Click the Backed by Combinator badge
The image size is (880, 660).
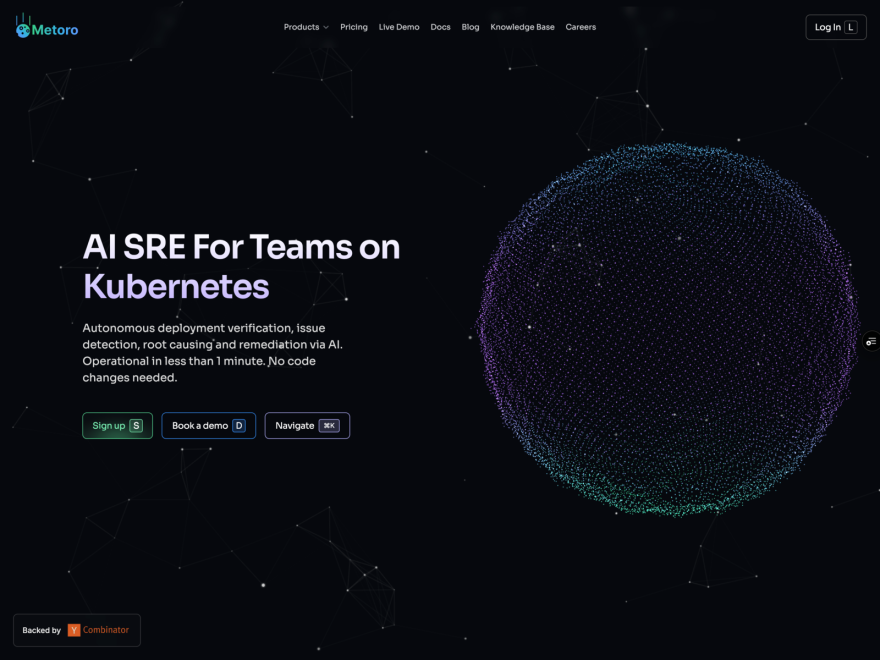pos(77,630)
